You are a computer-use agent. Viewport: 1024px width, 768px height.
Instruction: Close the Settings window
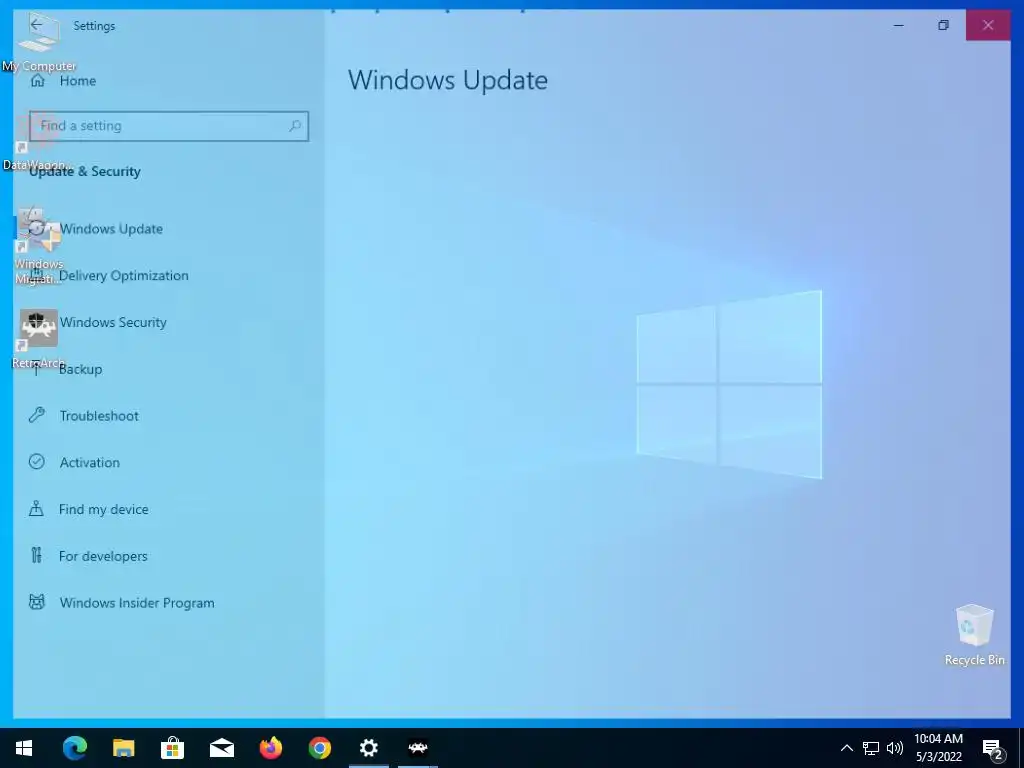click(988, 25)
